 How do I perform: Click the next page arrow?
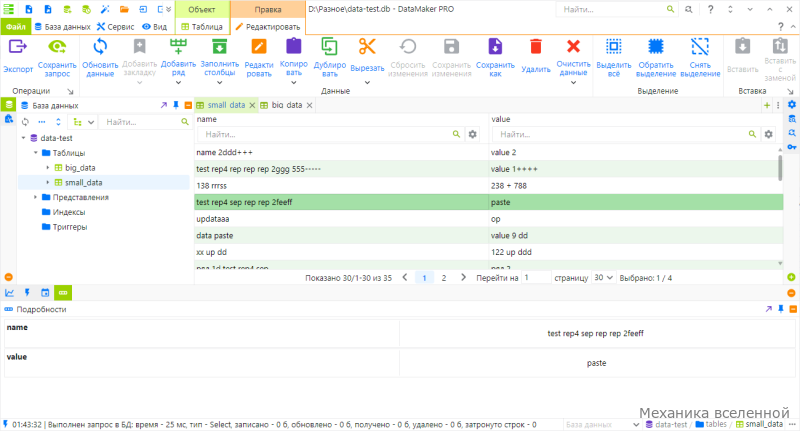click(x=463, y=277)
